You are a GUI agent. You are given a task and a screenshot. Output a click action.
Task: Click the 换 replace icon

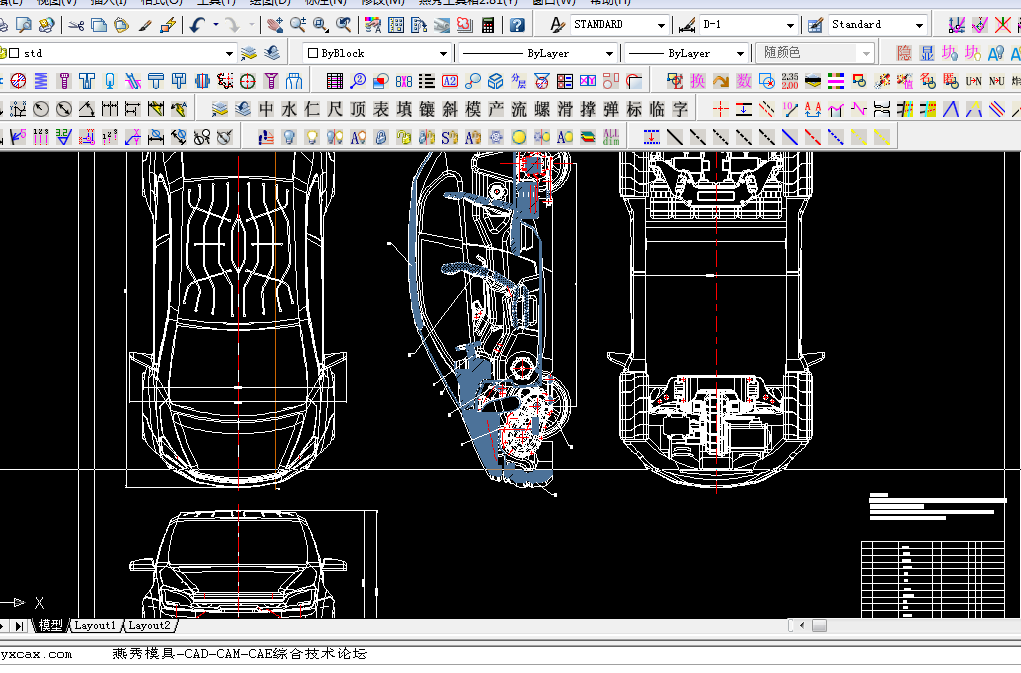(x=698, y=81)
